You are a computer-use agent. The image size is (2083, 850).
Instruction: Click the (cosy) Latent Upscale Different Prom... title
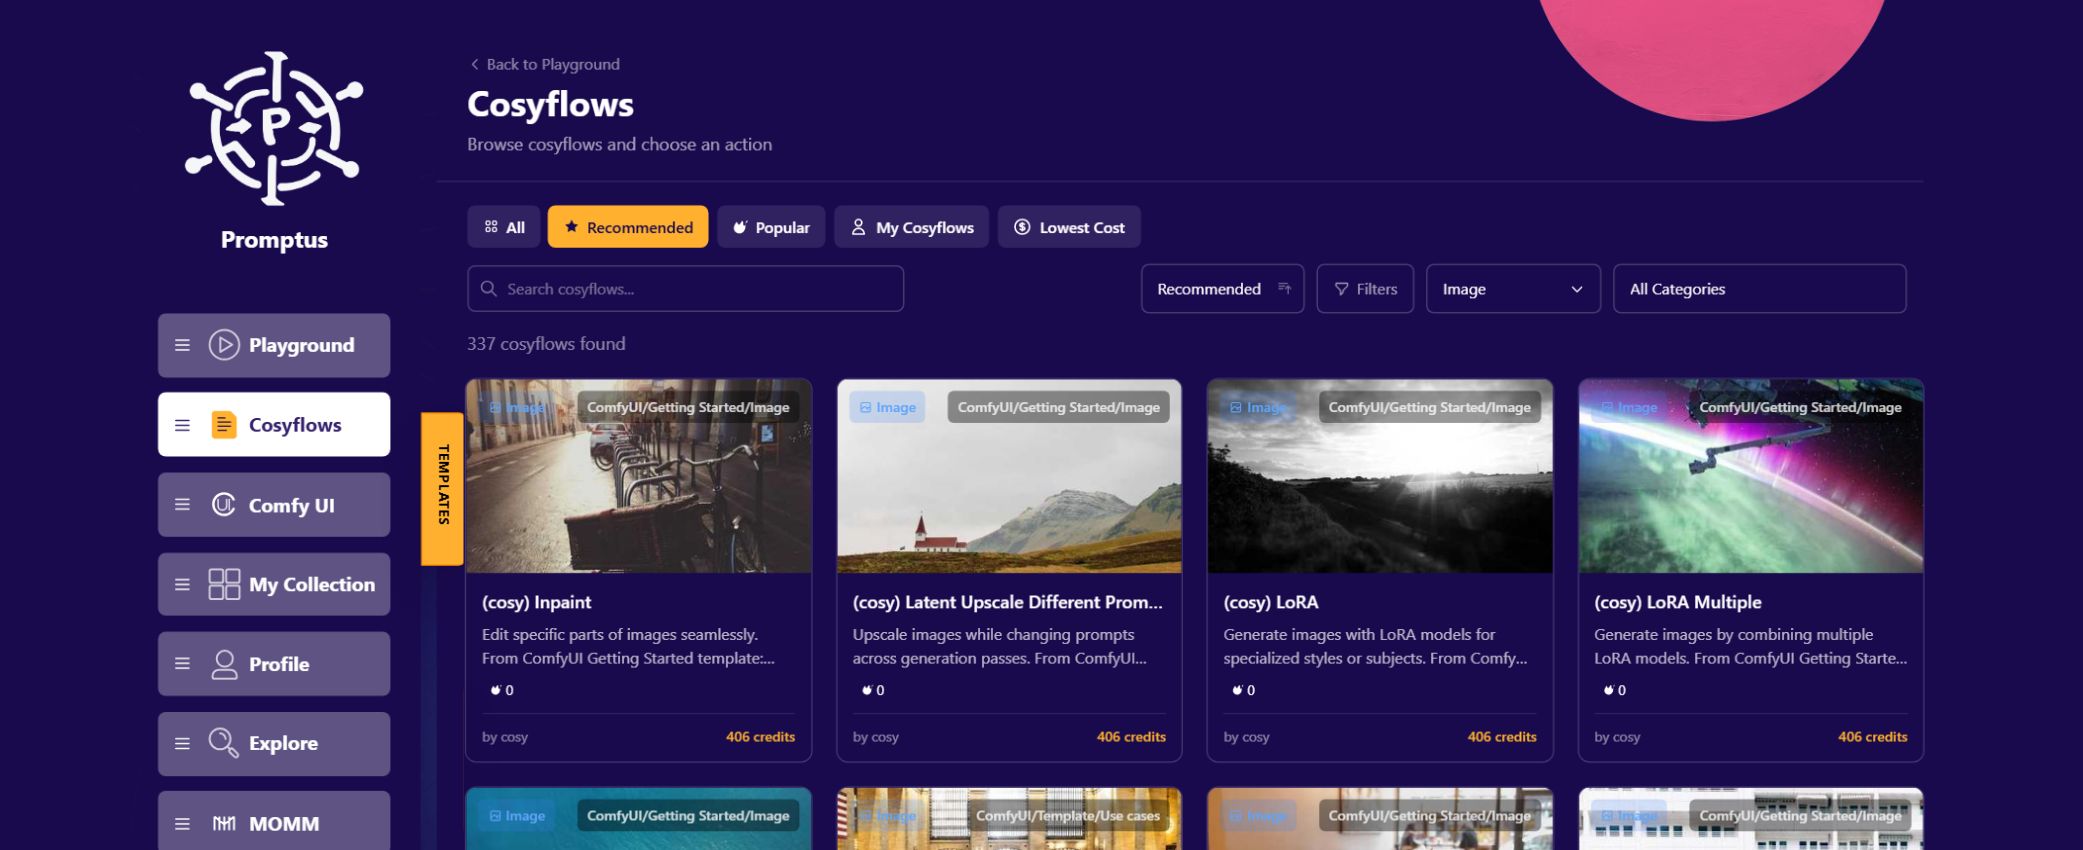tap(1008, 602)
